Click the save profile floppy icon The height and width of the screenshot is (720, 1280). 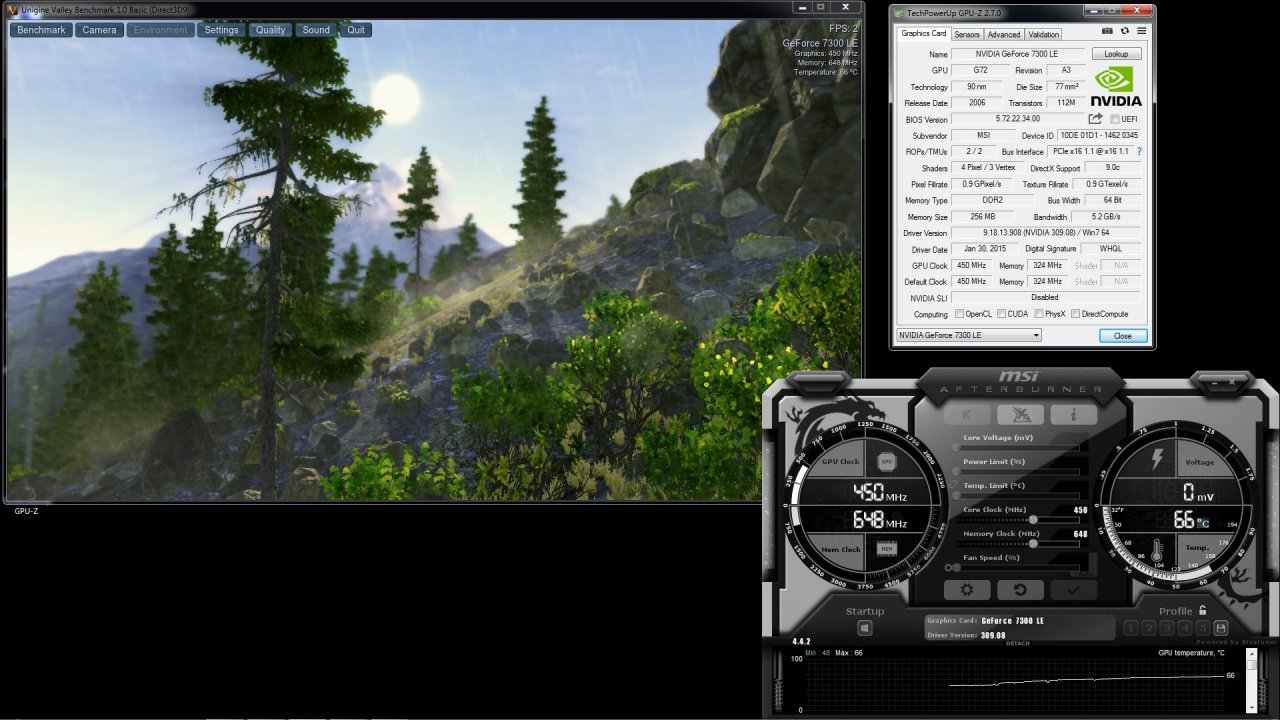coord(1221,628)
